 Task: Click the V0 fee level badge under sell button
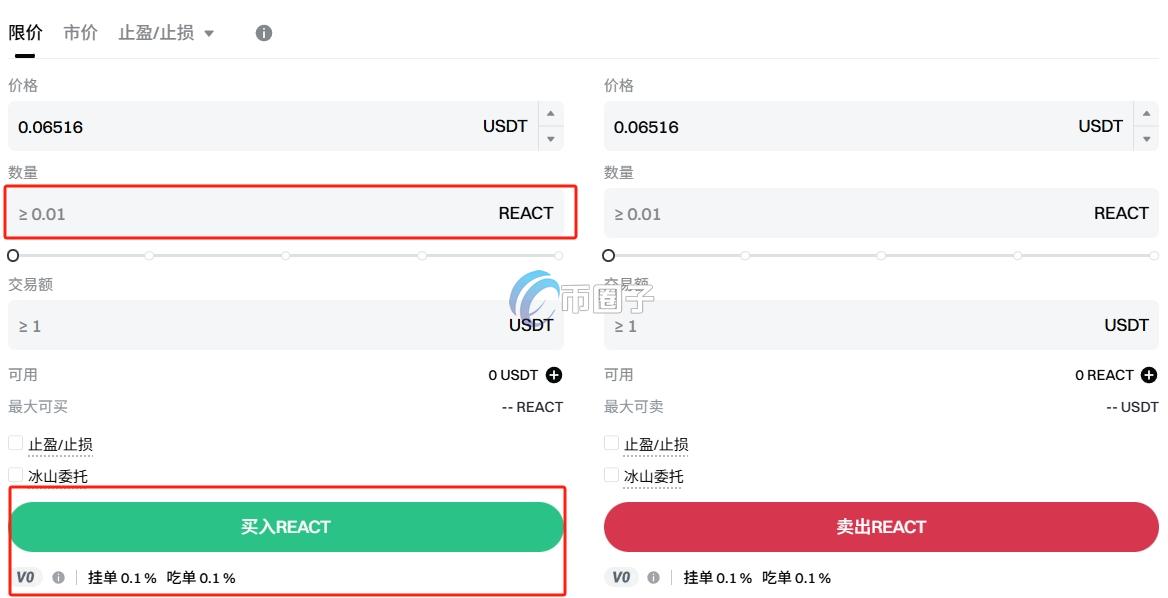pyautogui.click(x=620, y=577)
